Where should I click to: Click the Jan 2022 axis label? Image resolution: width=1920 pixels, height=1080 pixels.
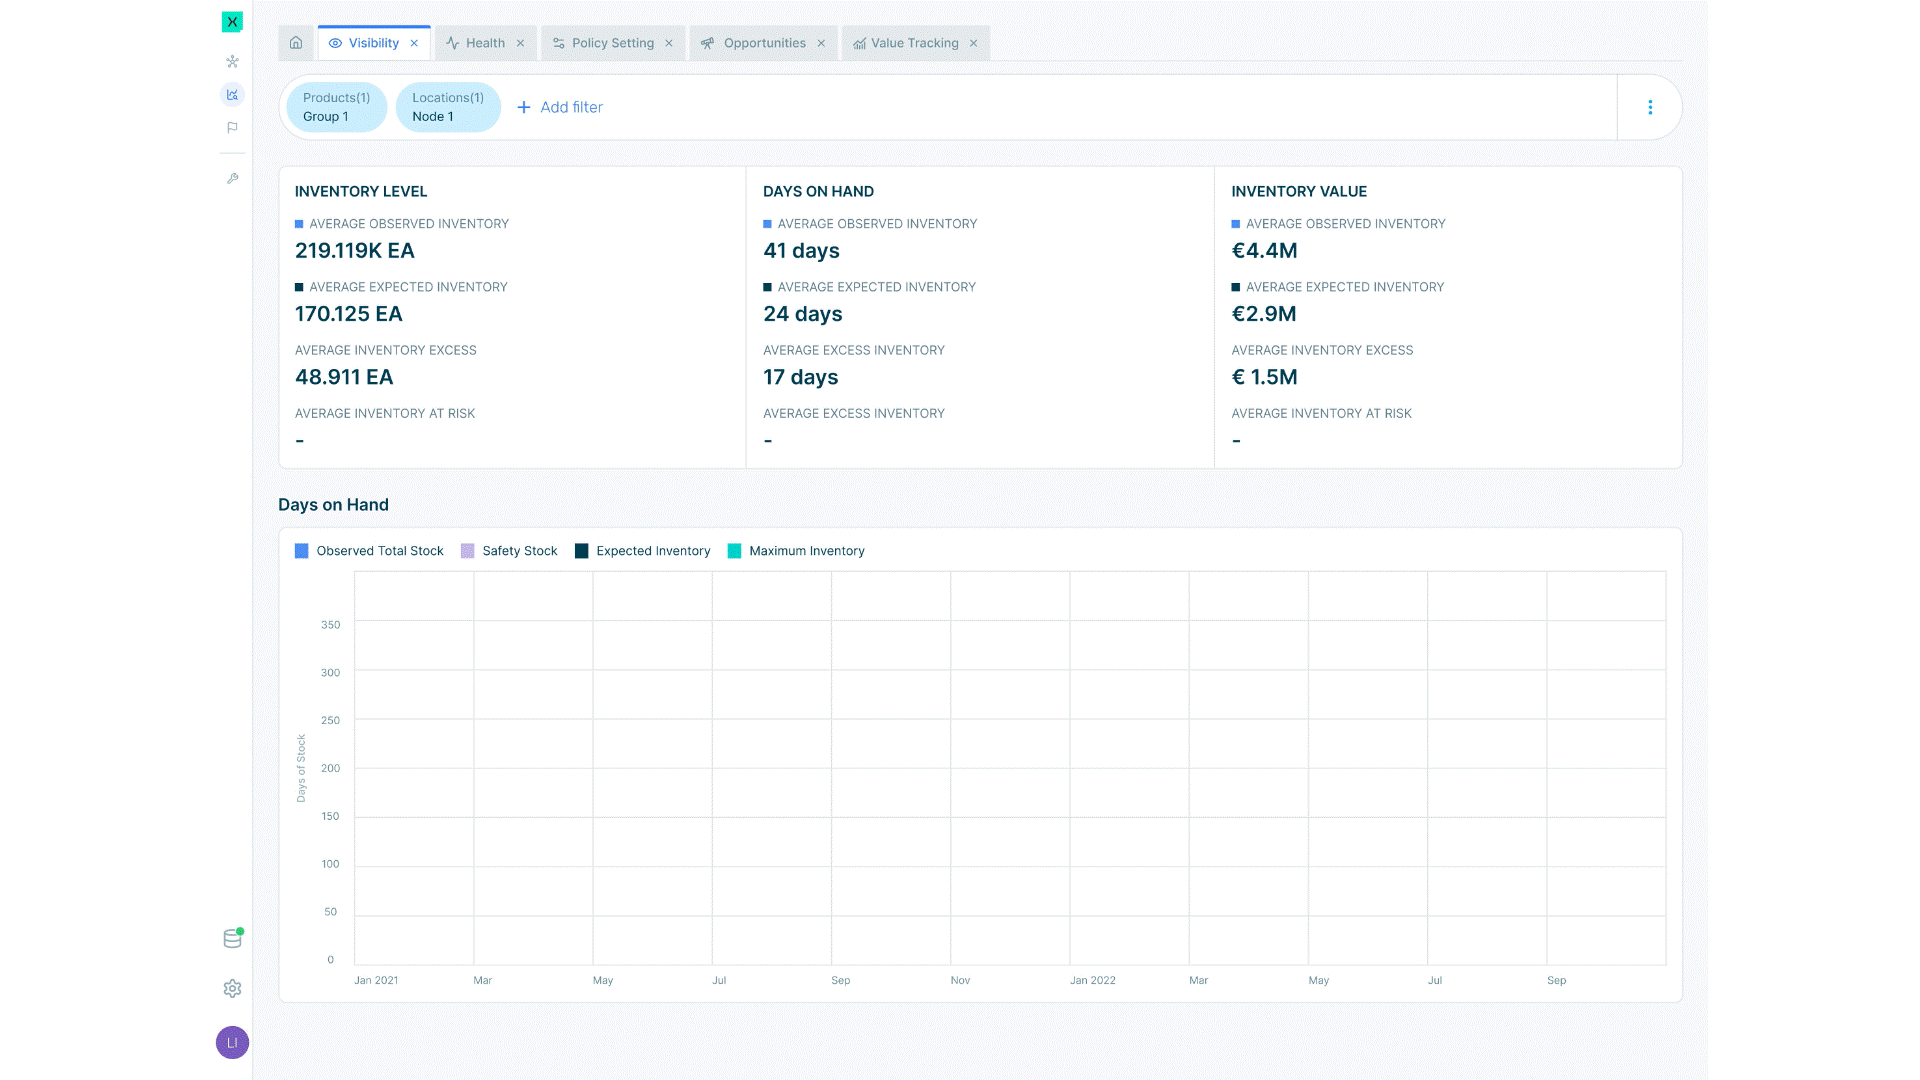(x=1092, y=980)
